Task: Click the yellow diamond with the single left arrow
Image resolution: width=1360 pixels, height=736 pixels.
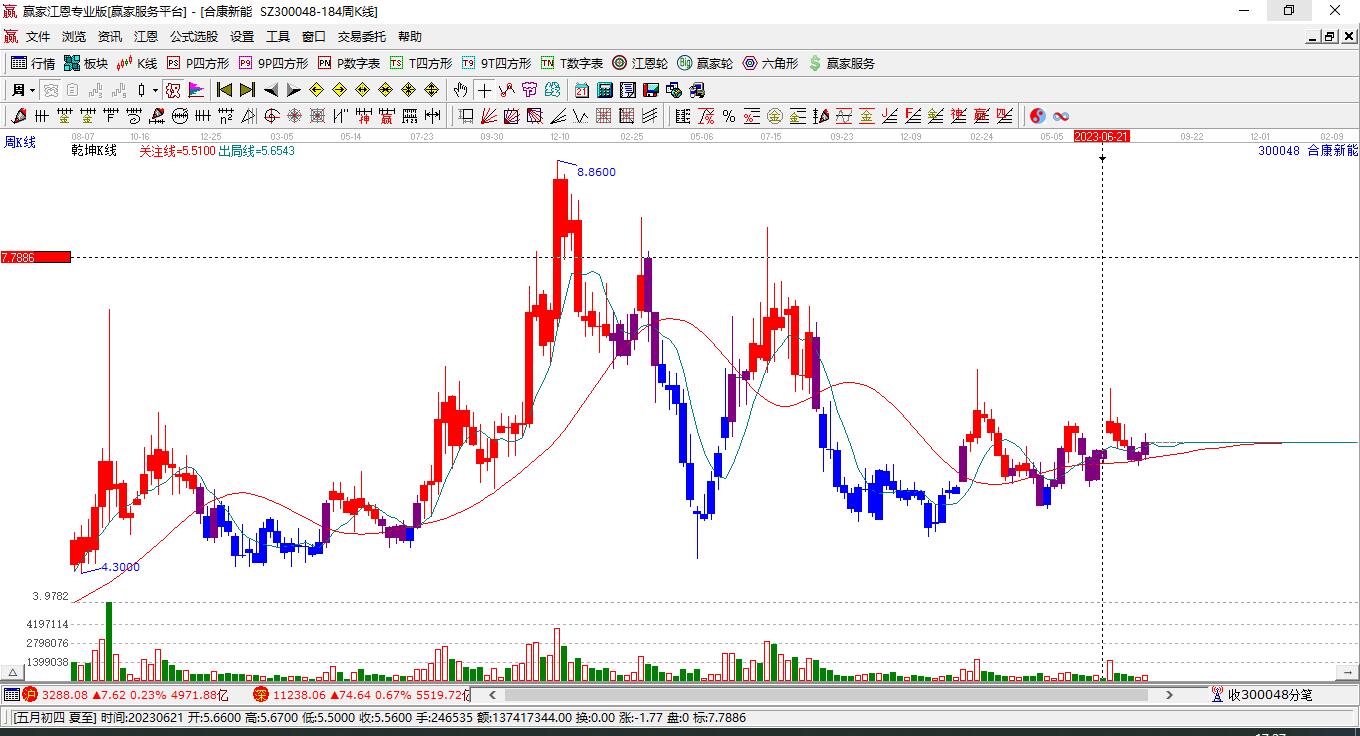Action: coord(317,90)
